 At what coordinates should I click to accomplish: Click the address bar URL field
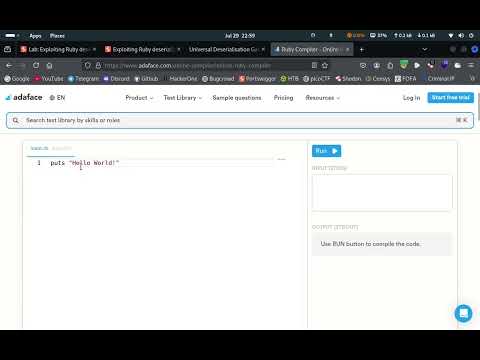tap(207, 65)
